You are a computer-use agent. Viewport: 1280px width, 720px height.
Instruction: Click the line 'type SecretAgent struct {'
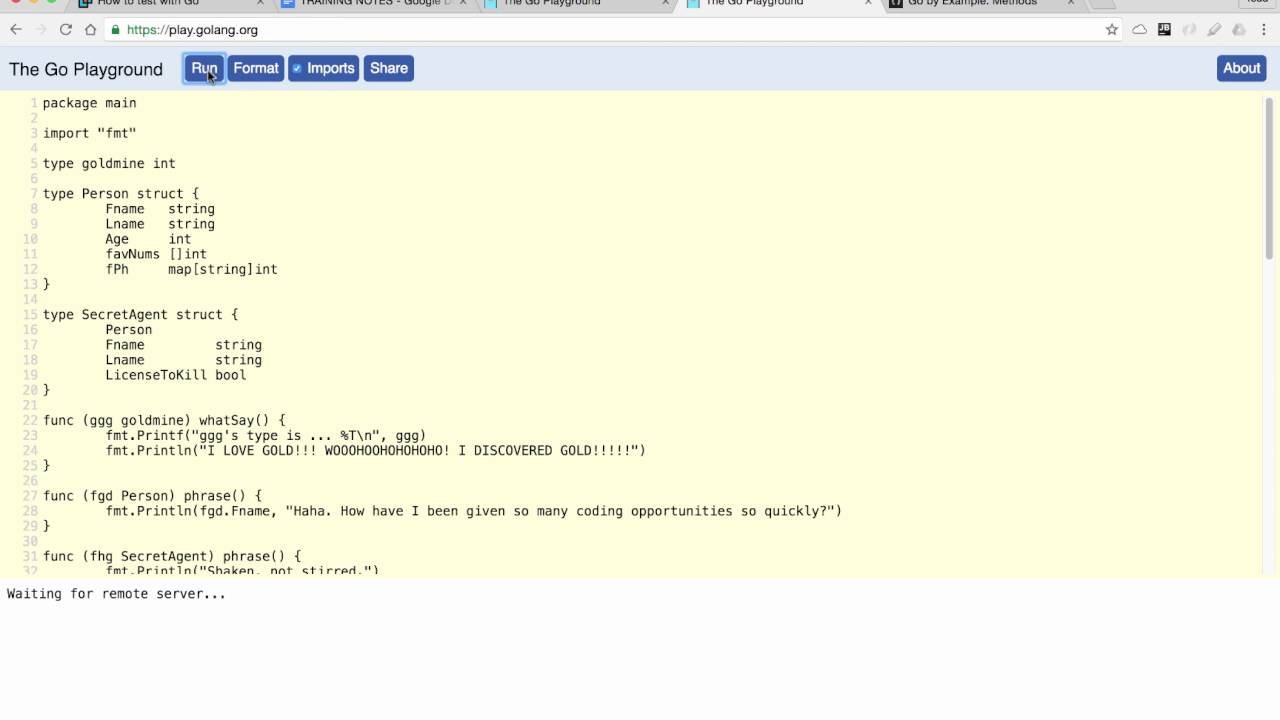pos(141,314)
